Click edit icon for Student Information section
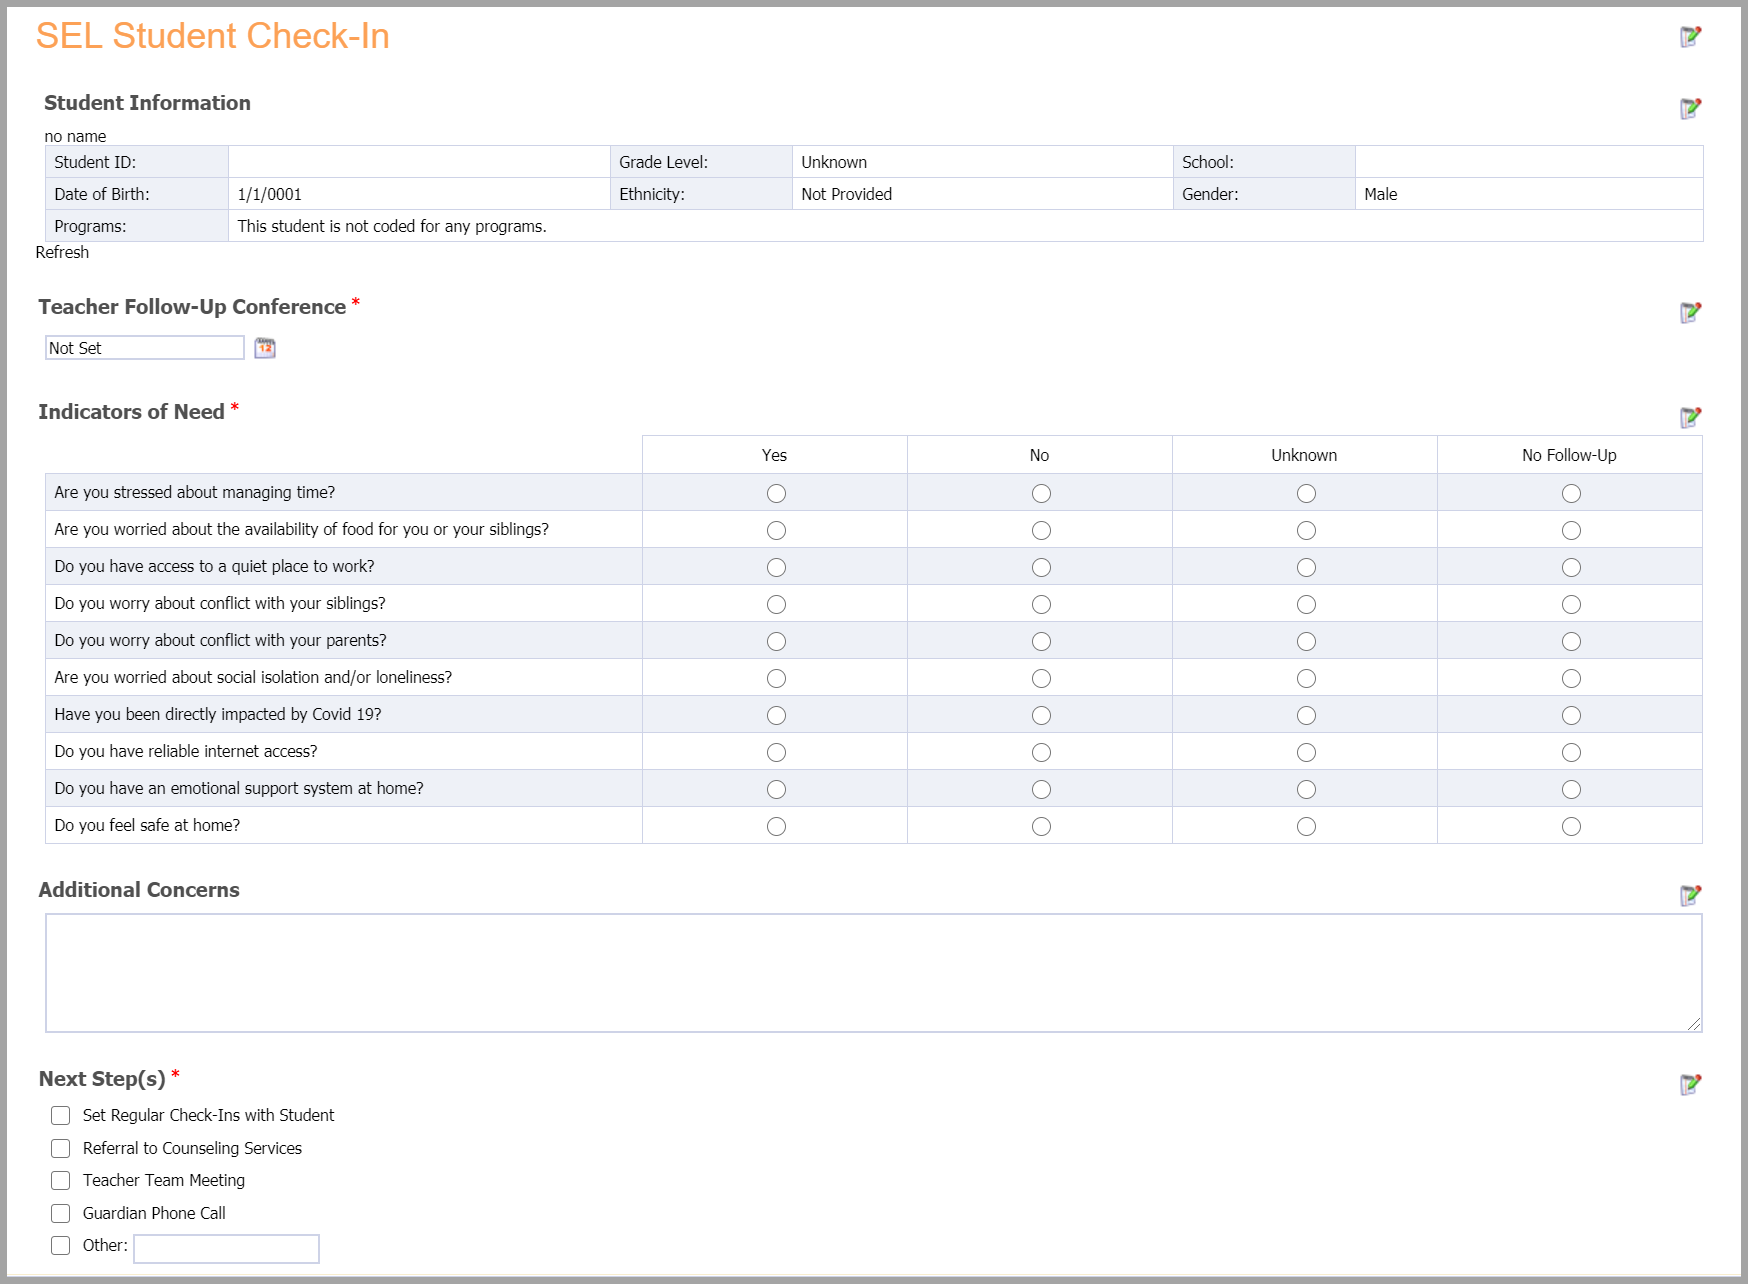This screenshot has height=1284, width=1748. coord(1690,108)
